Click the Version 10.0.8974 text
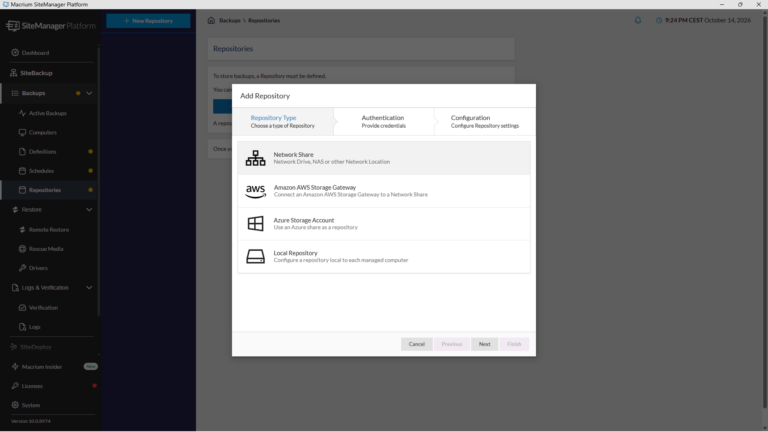 coord(31,421)
